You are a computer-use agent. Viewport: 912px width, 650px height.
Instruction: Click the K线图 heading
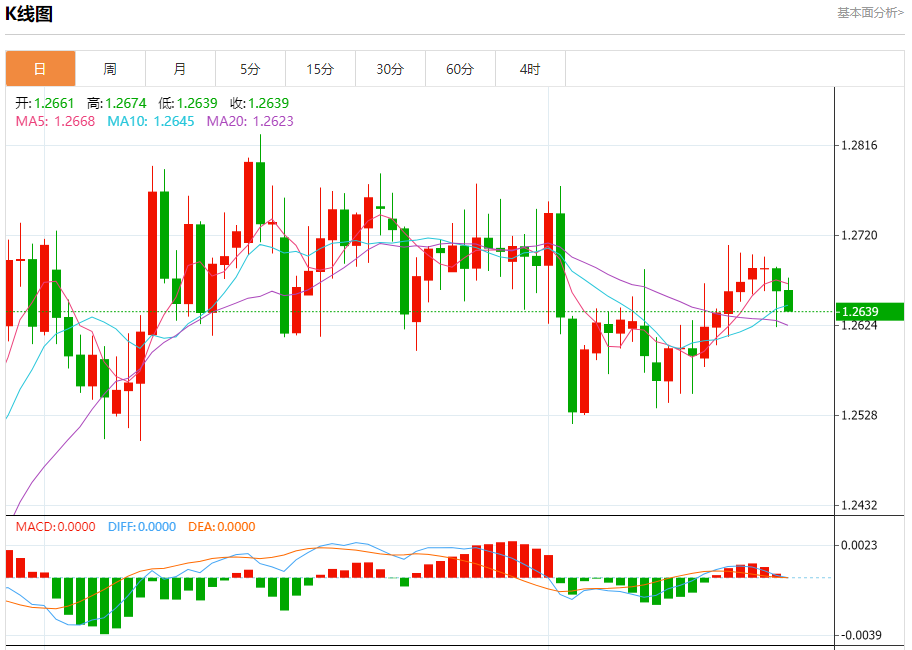coord(29,13)
